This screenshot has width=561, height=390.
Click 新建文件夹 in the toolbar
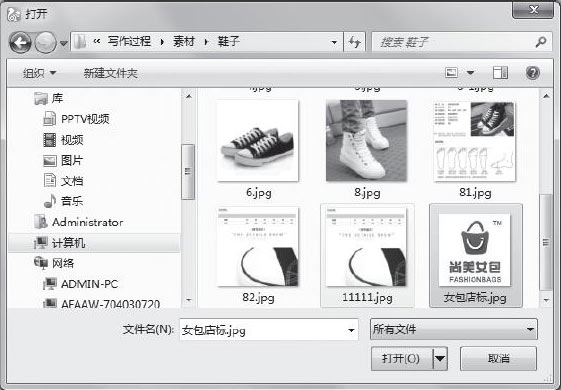pos(111,73)
